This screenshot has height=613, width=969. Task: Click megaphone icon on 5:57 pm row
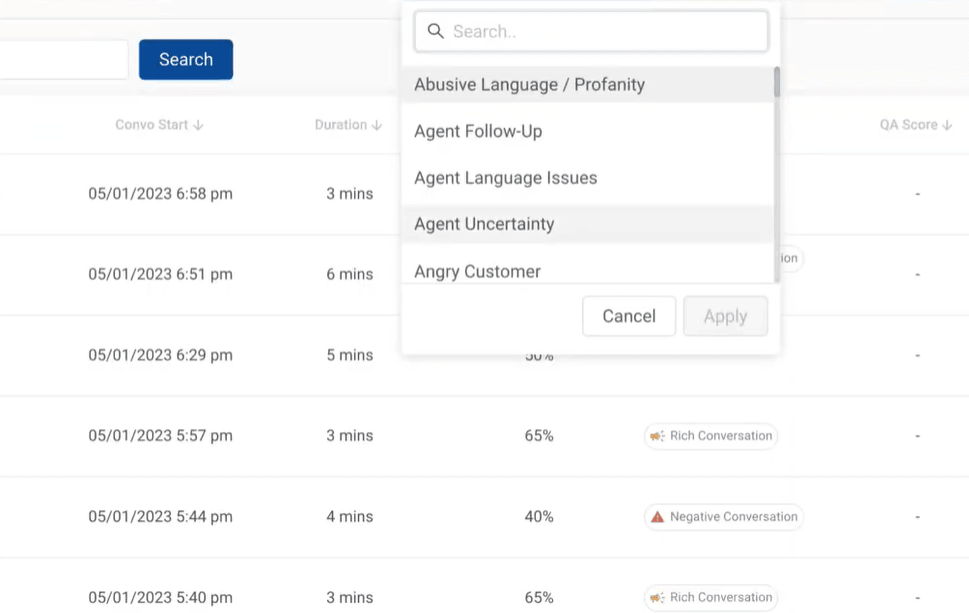[657, 436]
